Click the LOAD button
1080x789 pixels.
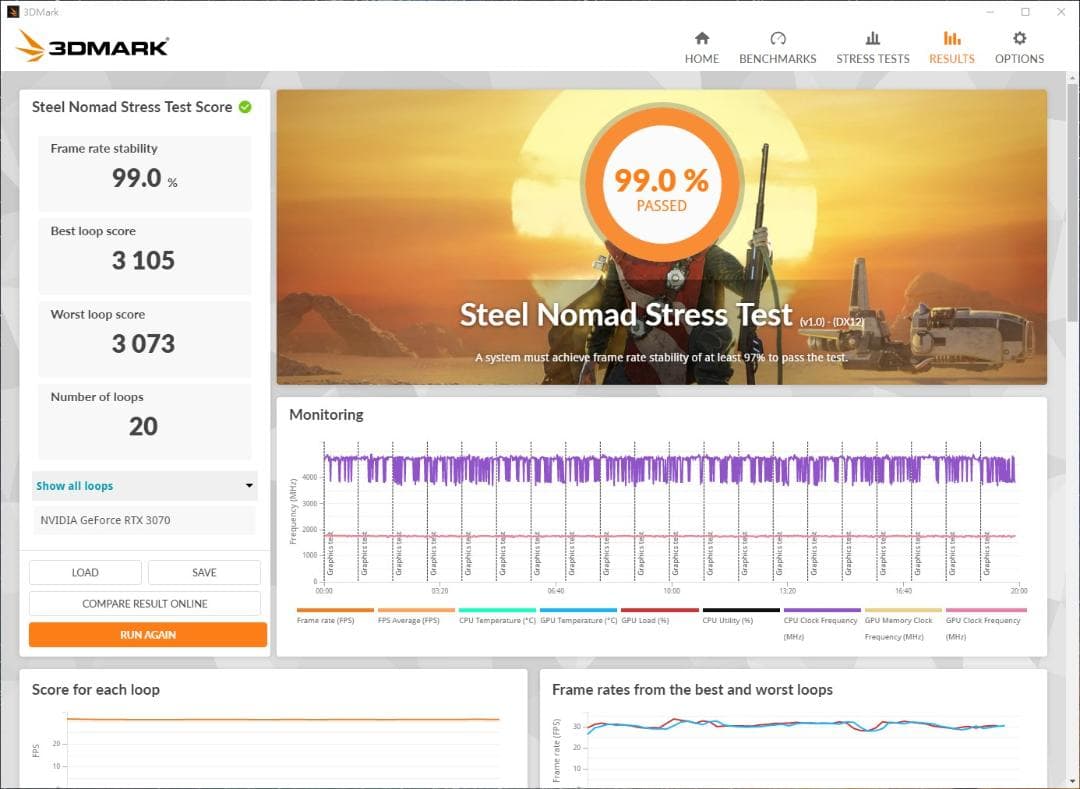point(85,572)
